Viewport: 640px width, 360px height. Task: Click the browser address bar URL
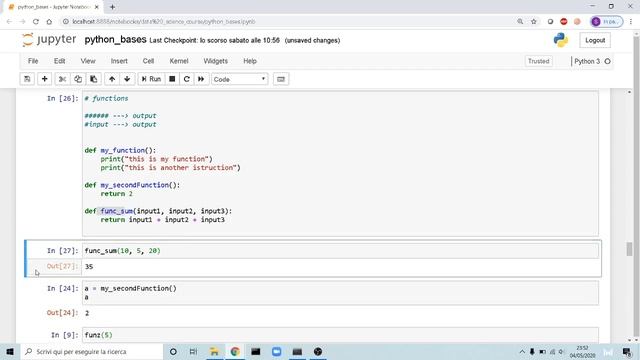pyautogui.click(x=164, y=22)
